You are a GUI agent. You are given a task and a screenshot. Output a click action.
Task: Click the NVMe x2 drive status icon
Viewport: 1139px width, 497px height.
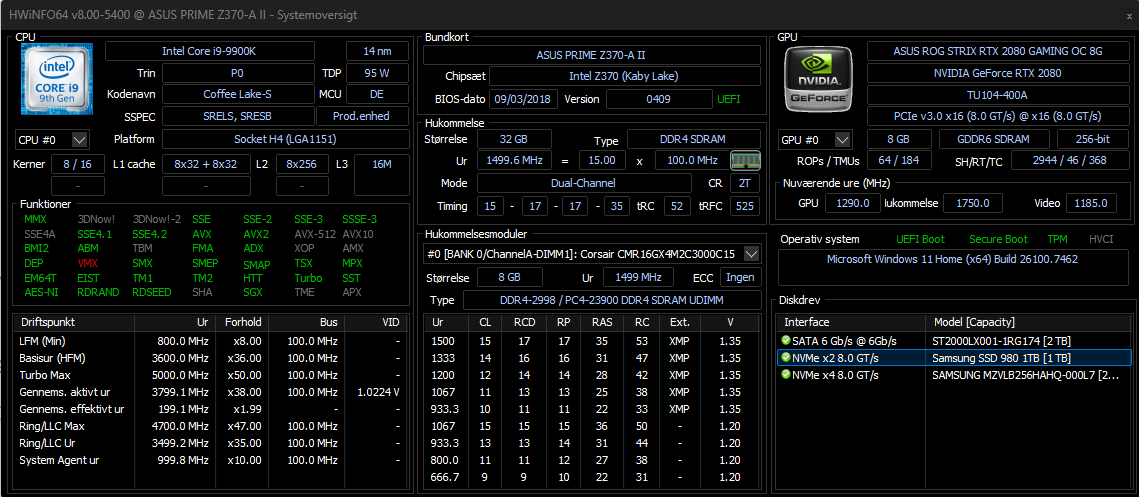point(786,358)
